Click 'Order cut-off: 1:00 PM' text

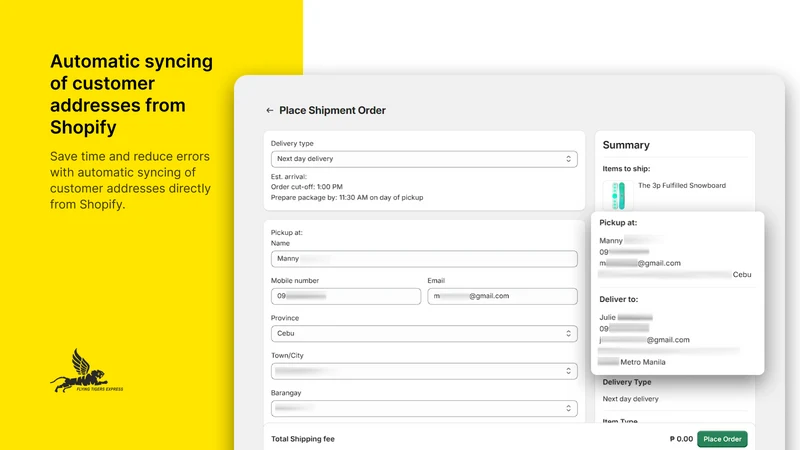click(x=307, y=187)
